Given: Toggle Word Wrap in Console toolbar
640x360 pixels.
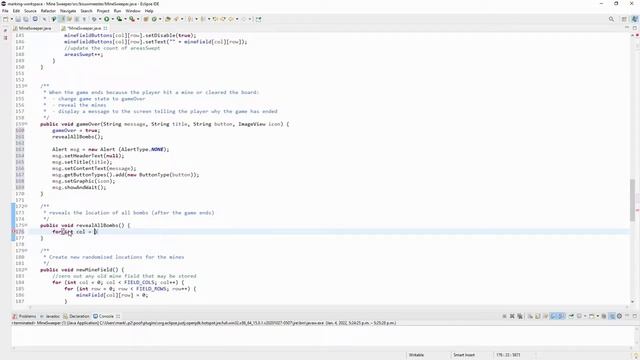Looking at the screenshot, I should pos(546,316).
